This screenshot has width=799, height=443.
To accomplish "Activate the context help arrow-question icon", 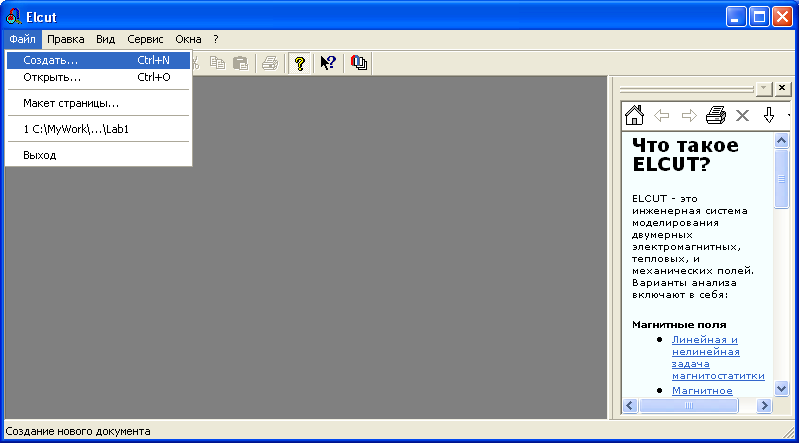I will click(328, 63).
